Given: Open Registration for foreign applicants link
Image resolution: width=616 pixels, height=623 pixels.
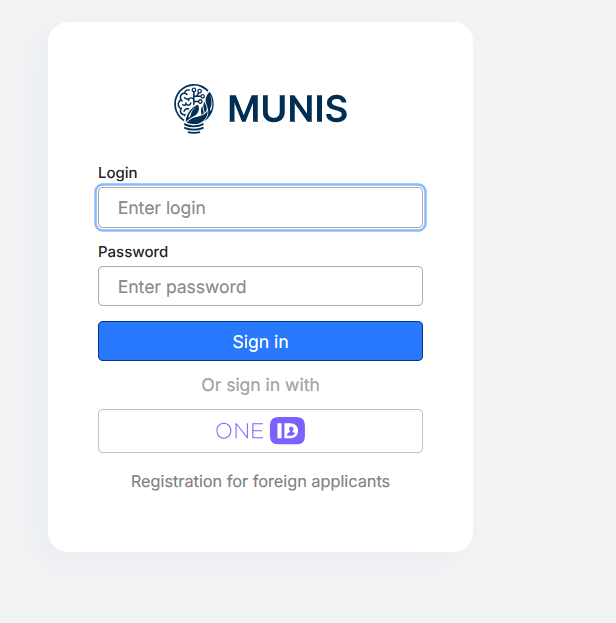Looking at the screenshot, I should coord(260,482).
